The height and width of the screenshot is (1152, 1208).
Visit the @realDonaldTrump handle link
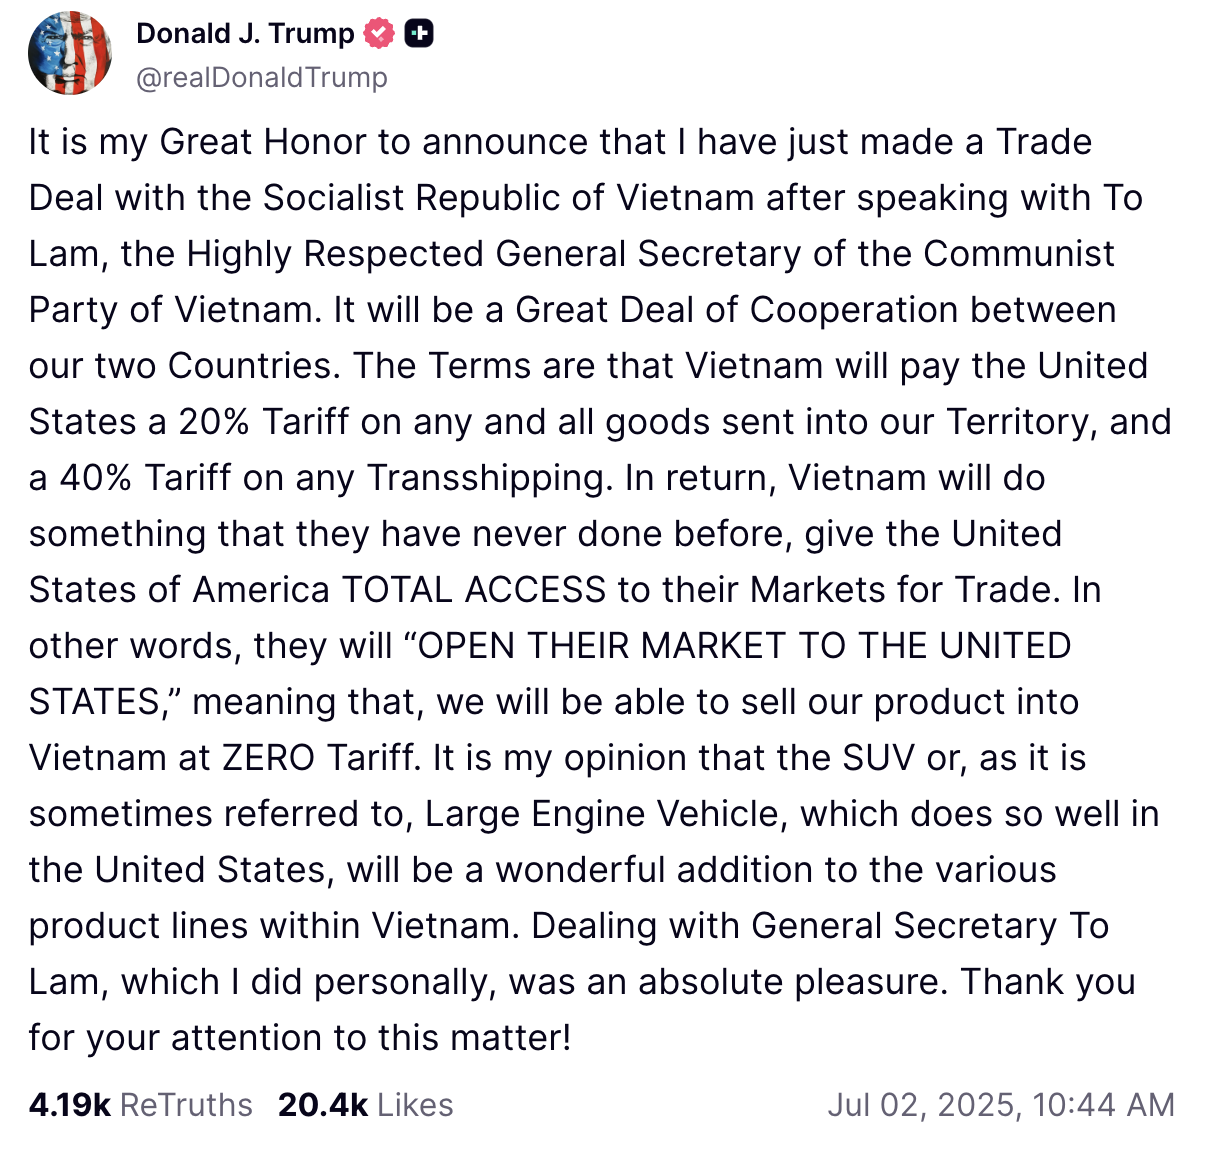click(x=261, y=77)
